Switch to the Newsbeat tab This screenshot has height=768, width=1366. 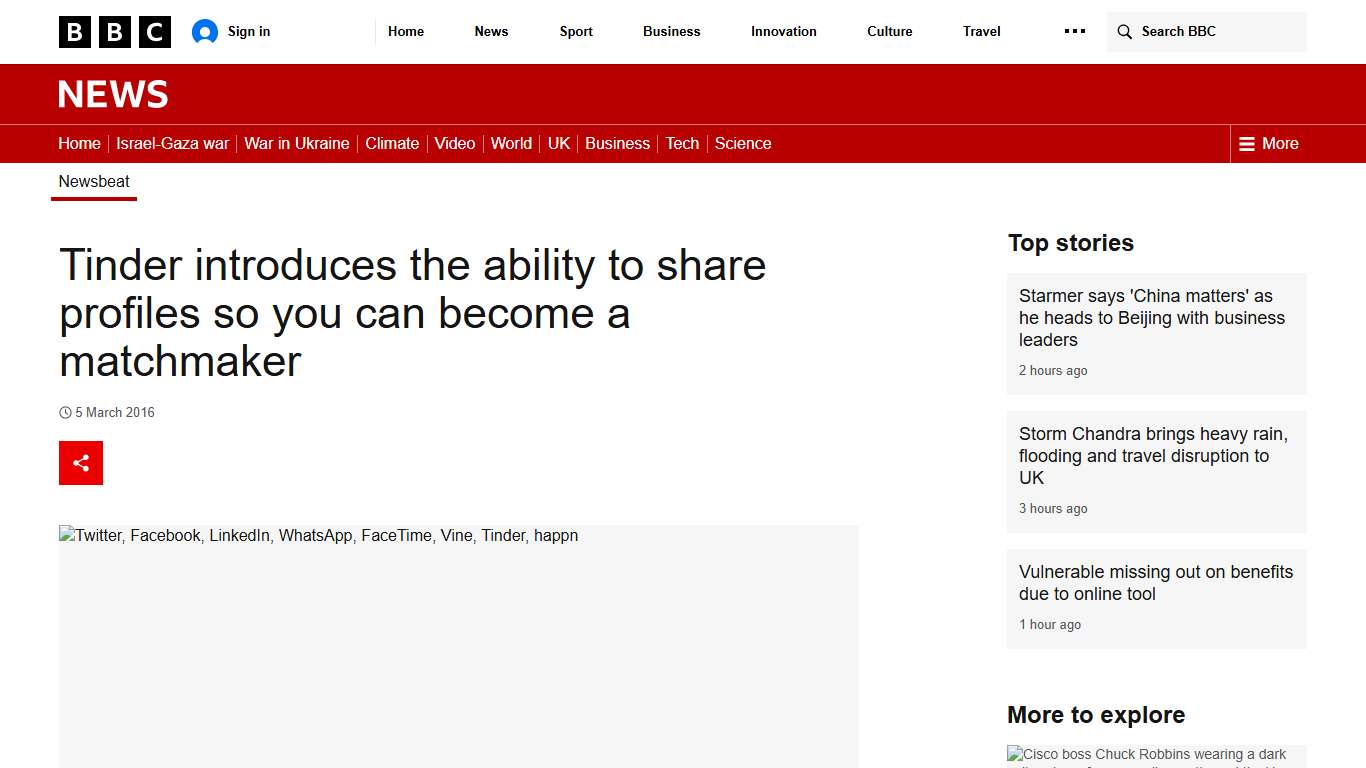[x=93, y=181]
